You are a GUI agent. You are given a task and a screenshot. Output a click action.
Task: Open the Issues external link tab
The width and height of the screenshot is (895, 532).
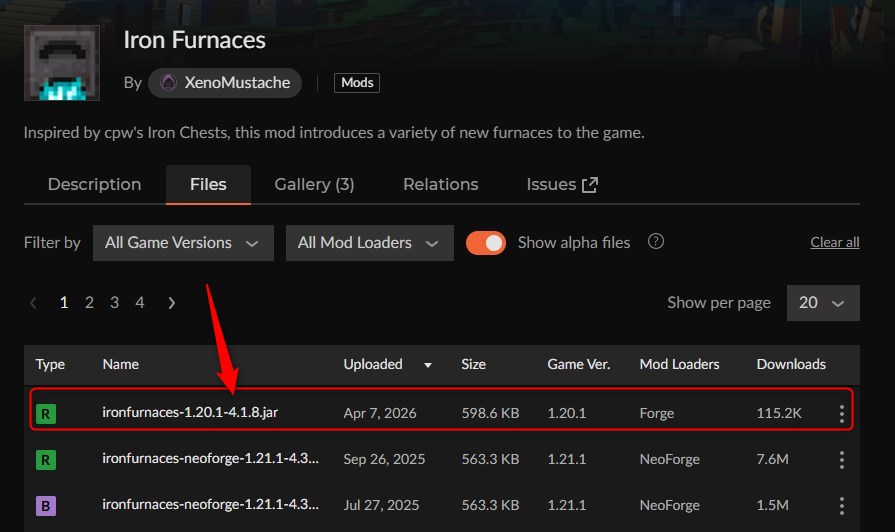click(x=562, y=184)
